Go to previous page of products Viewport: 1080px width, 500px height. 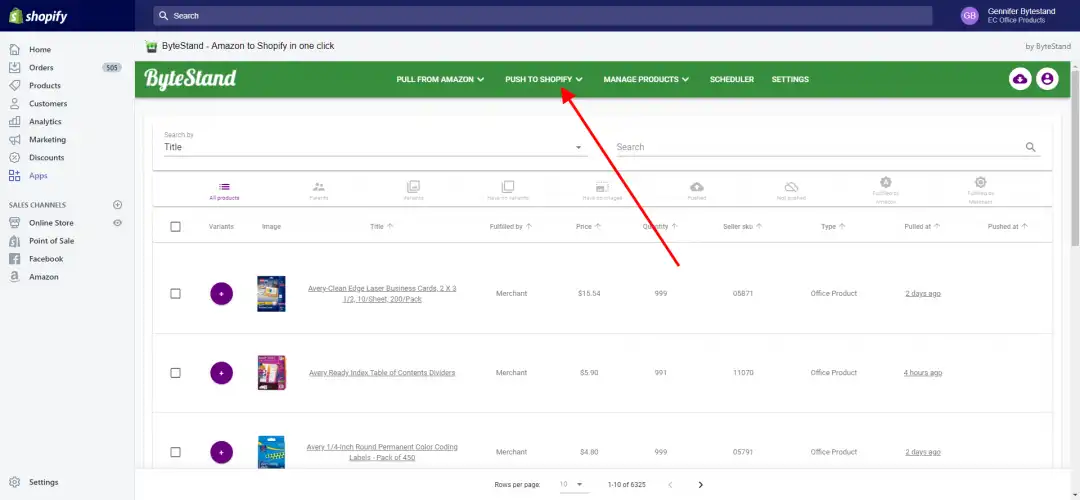coord(670,485)
